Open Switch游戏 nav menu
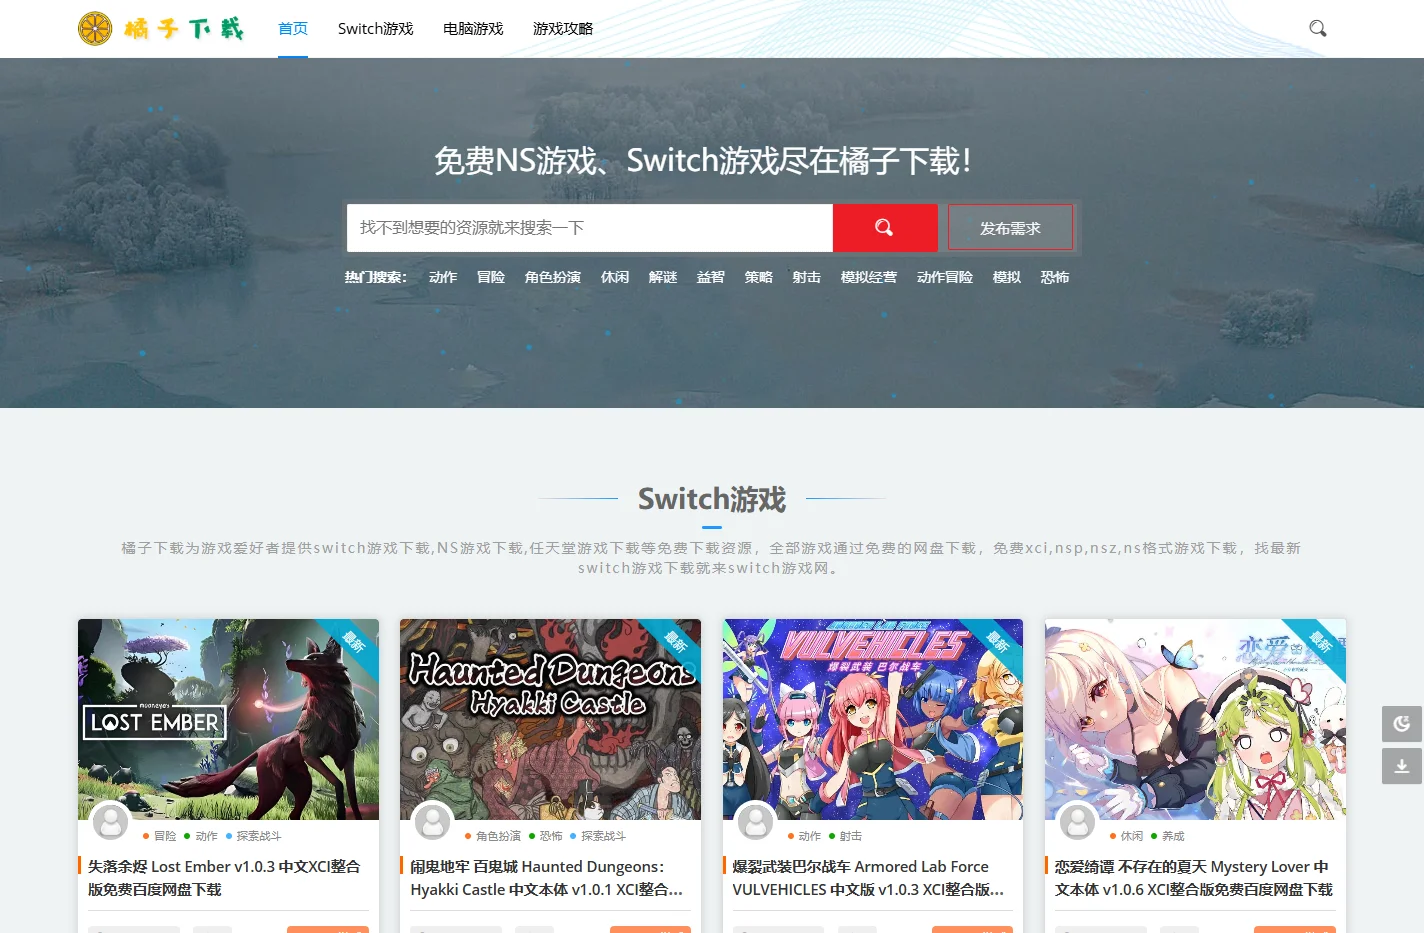Image resolution: width=1424 pixels, height=933 pixels. point(375,28)
